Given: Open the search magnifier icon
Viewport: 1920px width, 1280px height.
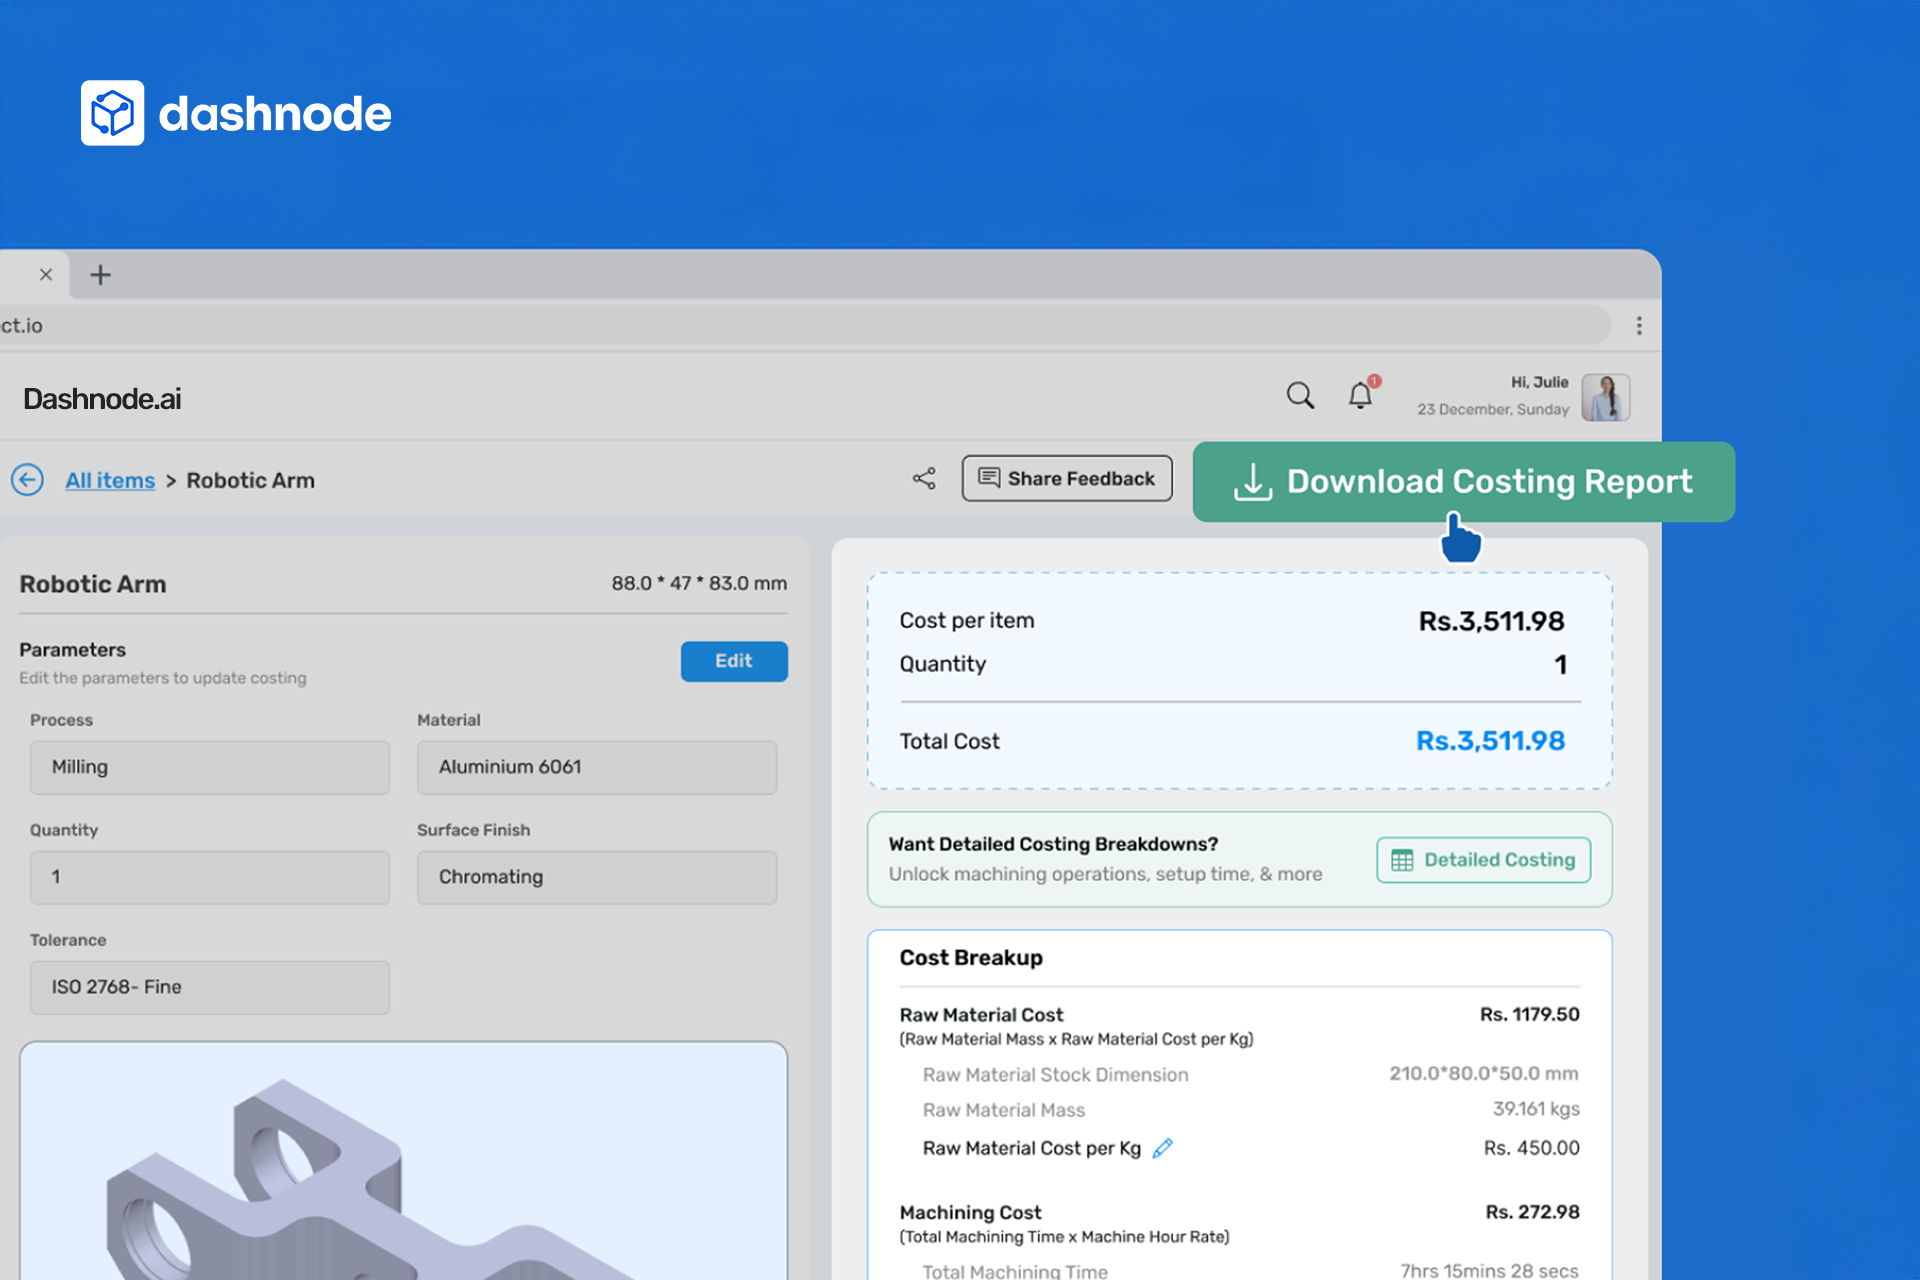Looking at the screenshot, I should click(x=1300, y=396).
